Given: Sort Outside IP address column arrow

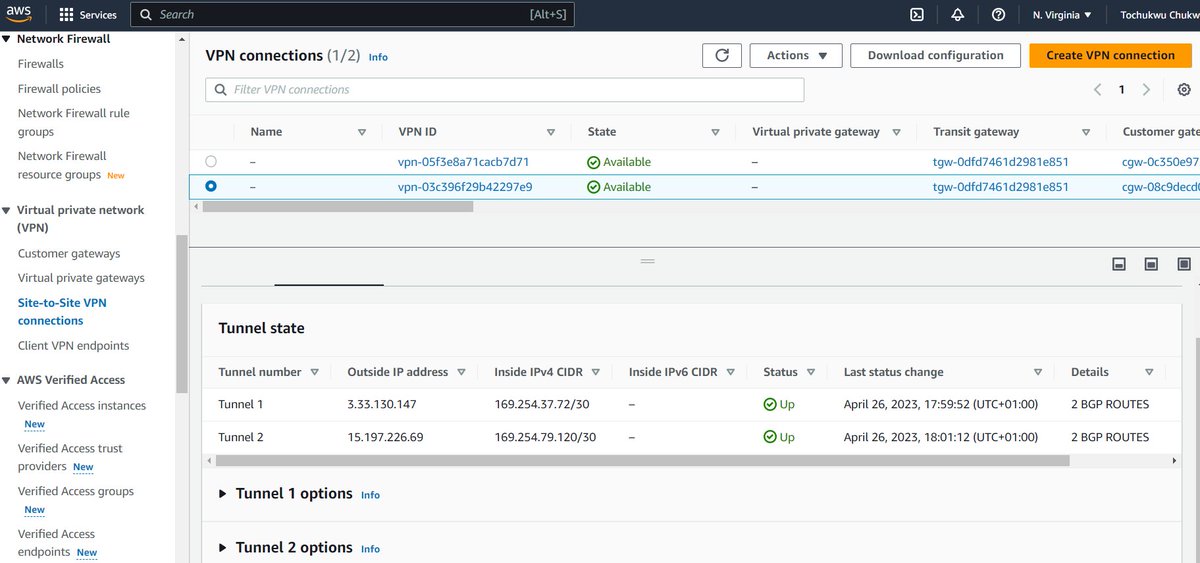Looking at the screenshot, I should [461, 372].
